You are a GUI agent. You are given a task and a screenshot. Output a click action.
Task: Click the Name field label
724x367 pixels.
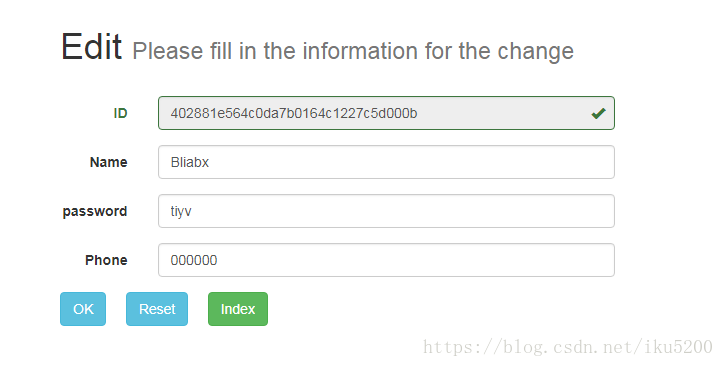click(x=109, y=162)
